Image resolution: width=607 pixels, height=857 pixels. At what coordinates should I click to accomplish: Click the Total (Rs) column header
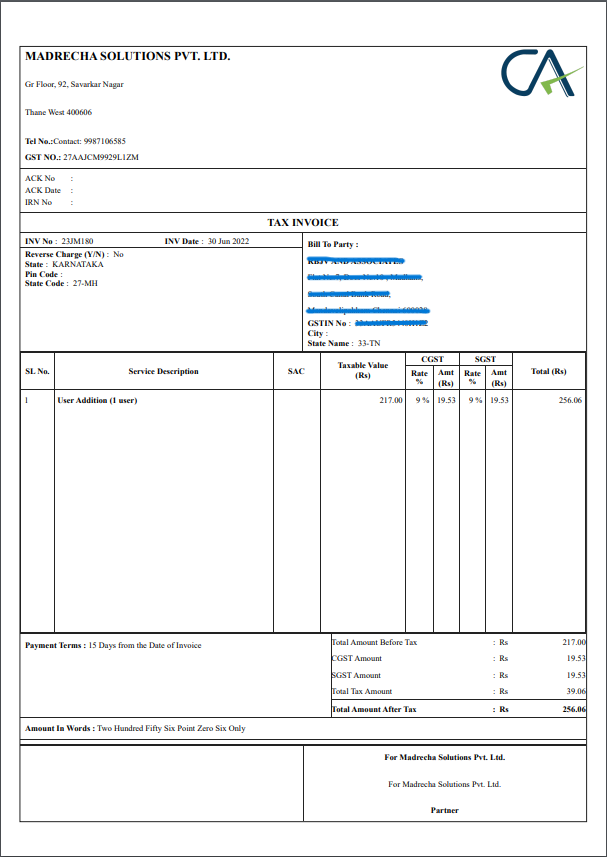[x=549, y=371]
